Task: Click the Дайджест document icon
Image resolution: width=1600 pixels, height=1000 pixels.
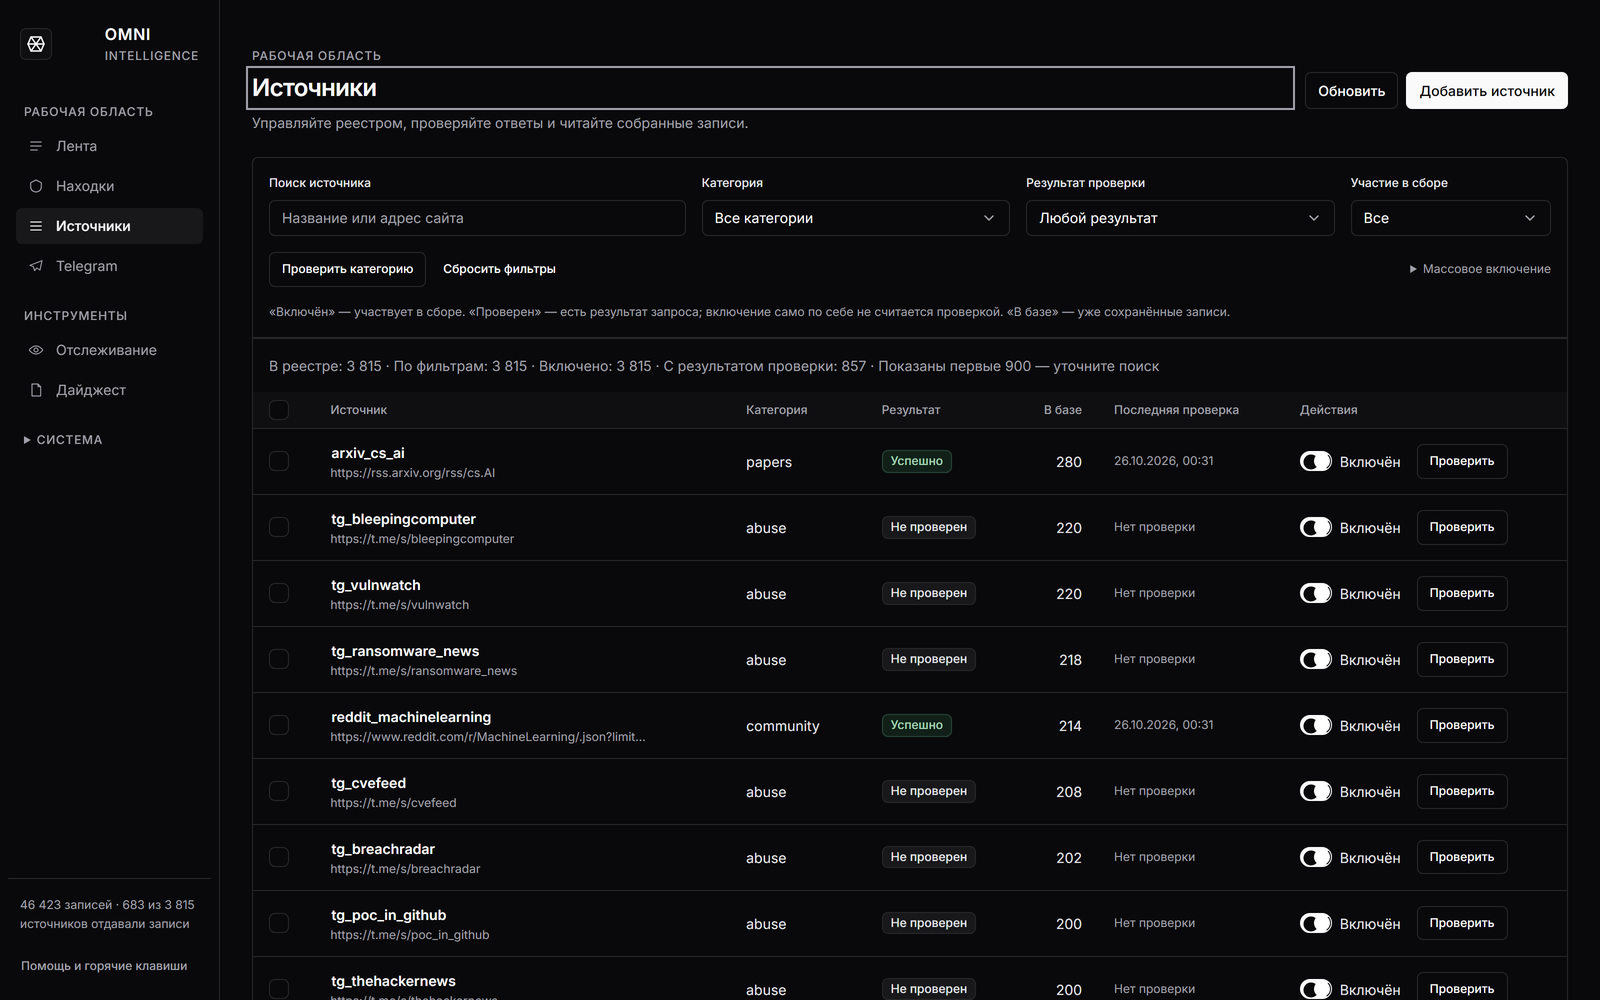Action: coord(36,390)
